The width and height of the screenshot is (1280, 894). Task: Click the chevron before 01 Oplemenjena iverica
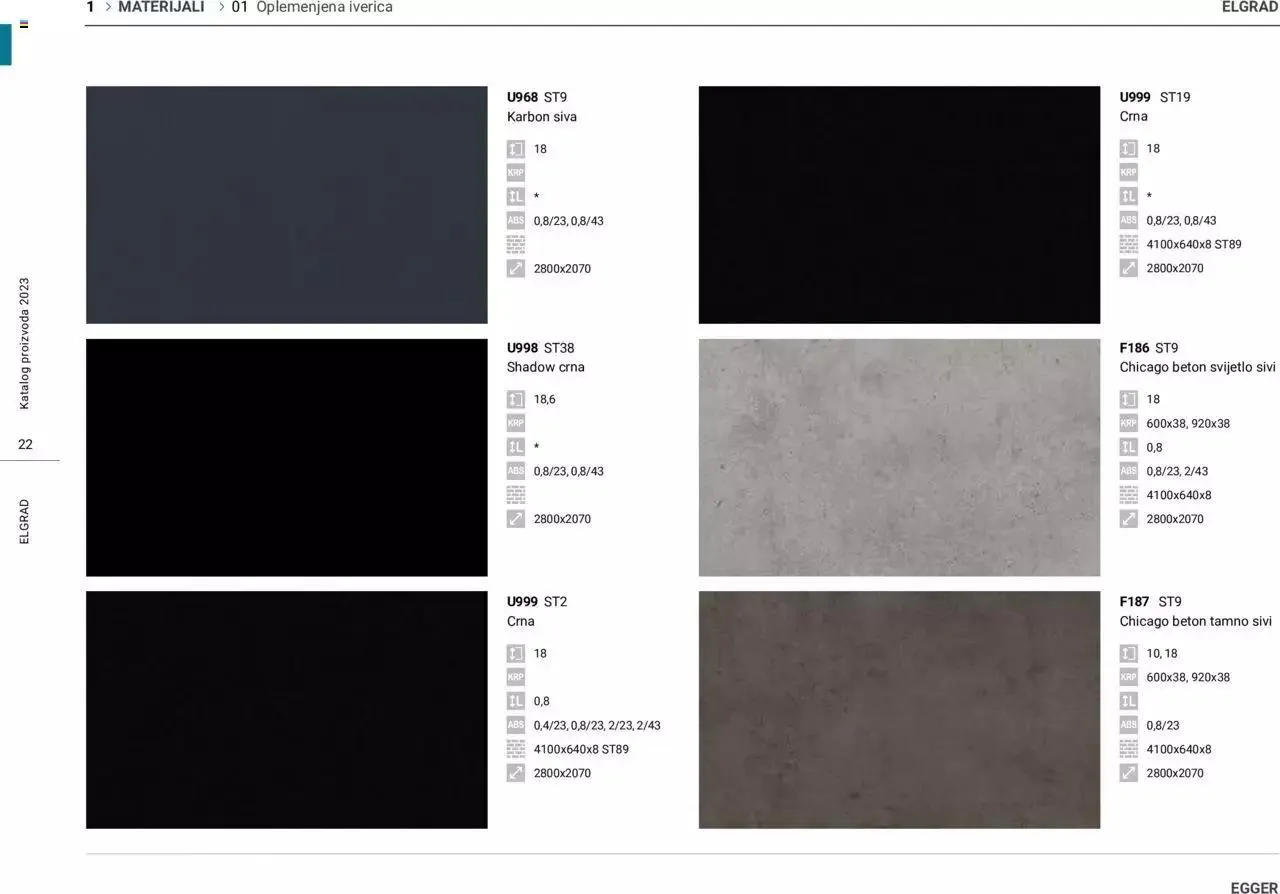click(x=221, y=7)
